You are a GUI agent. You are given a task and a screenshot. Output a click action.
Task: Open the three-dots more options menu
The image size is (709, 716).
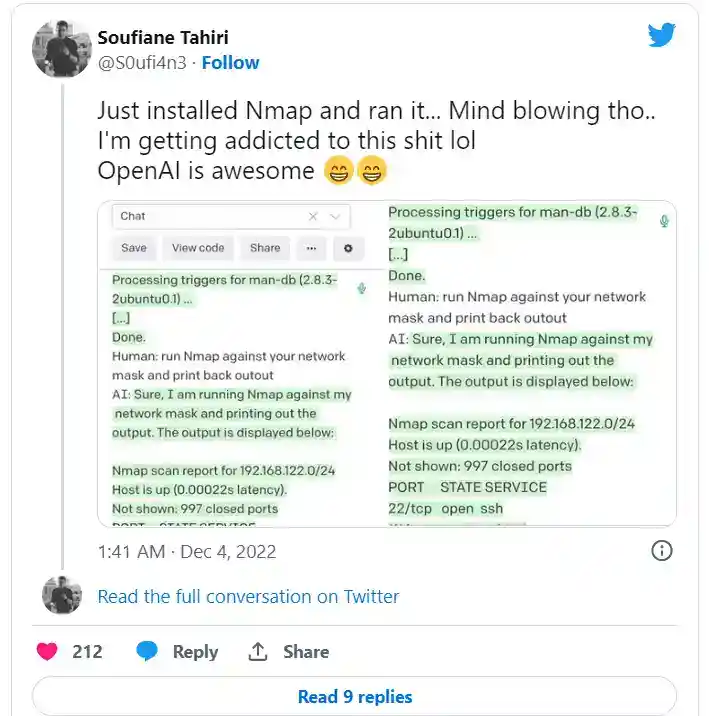[312, 248]
